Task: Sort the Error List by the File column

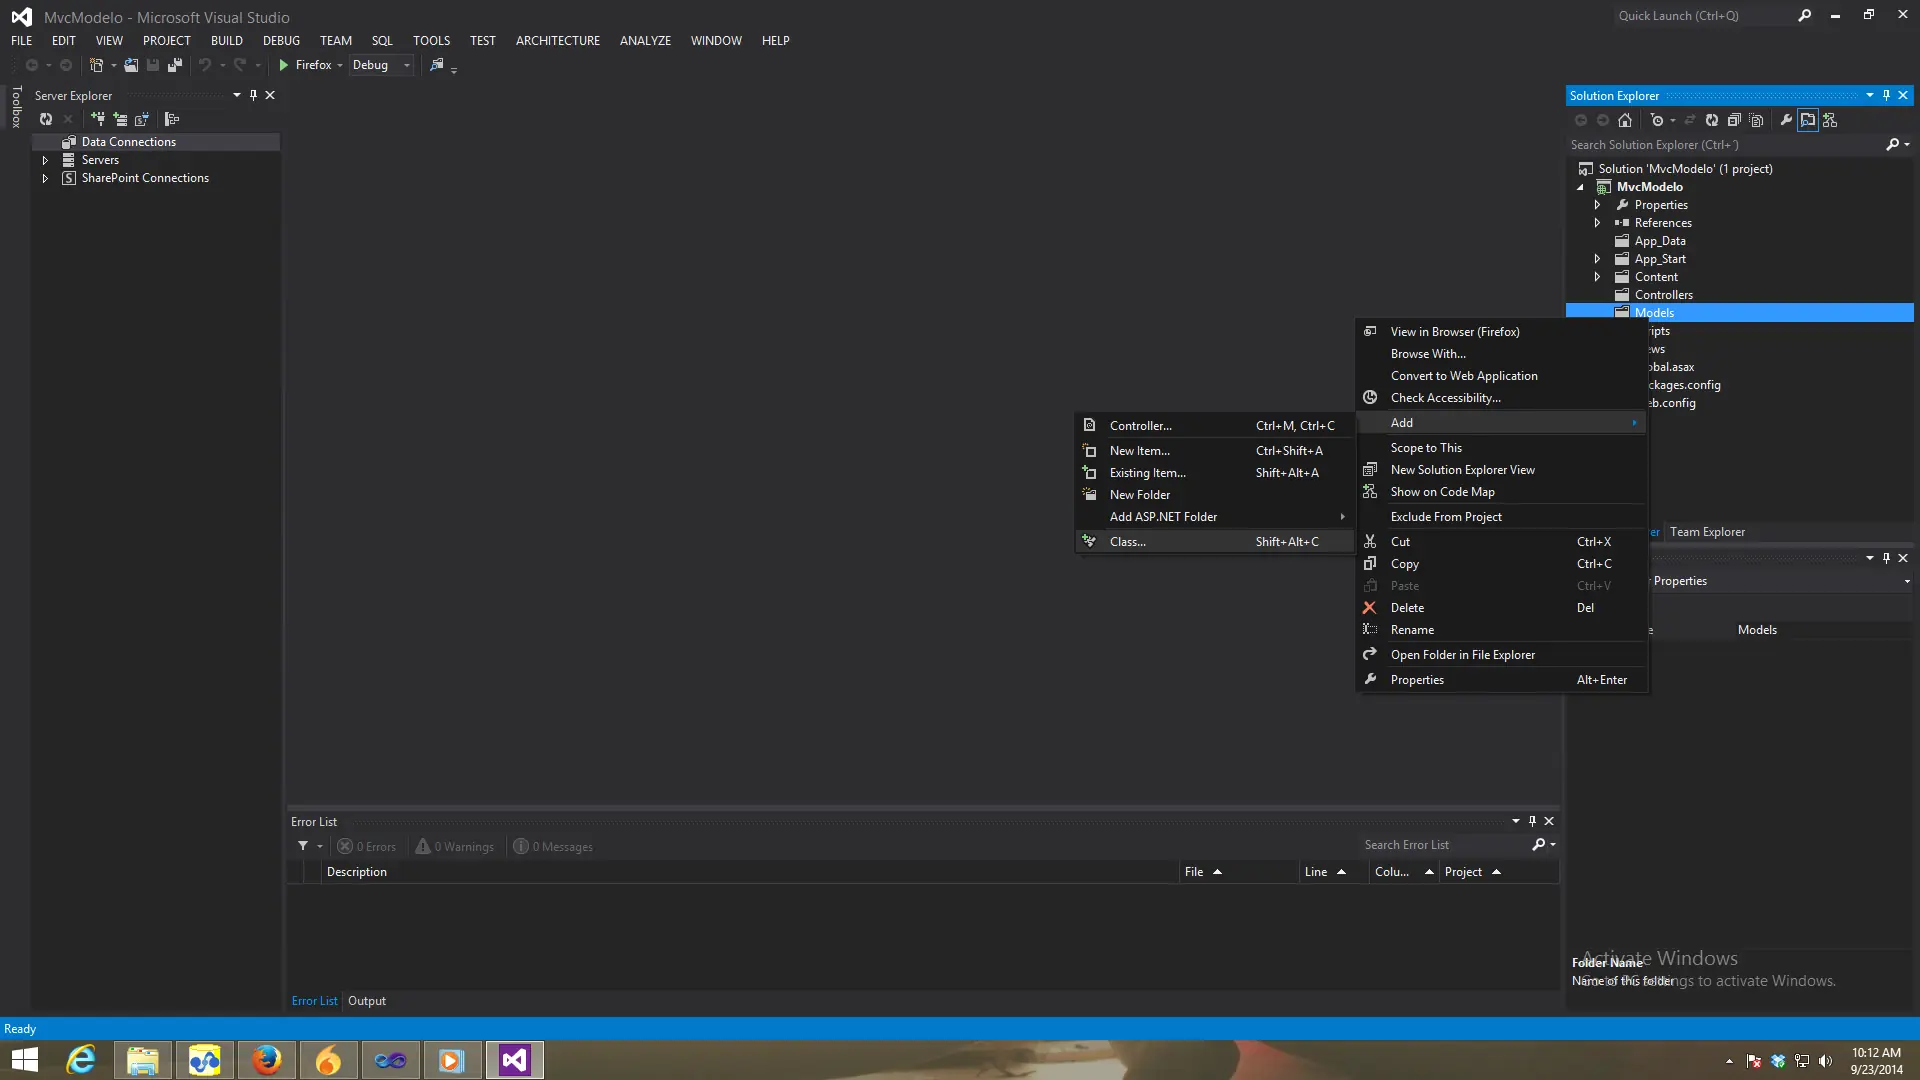Action: [x=1238, y=872]
